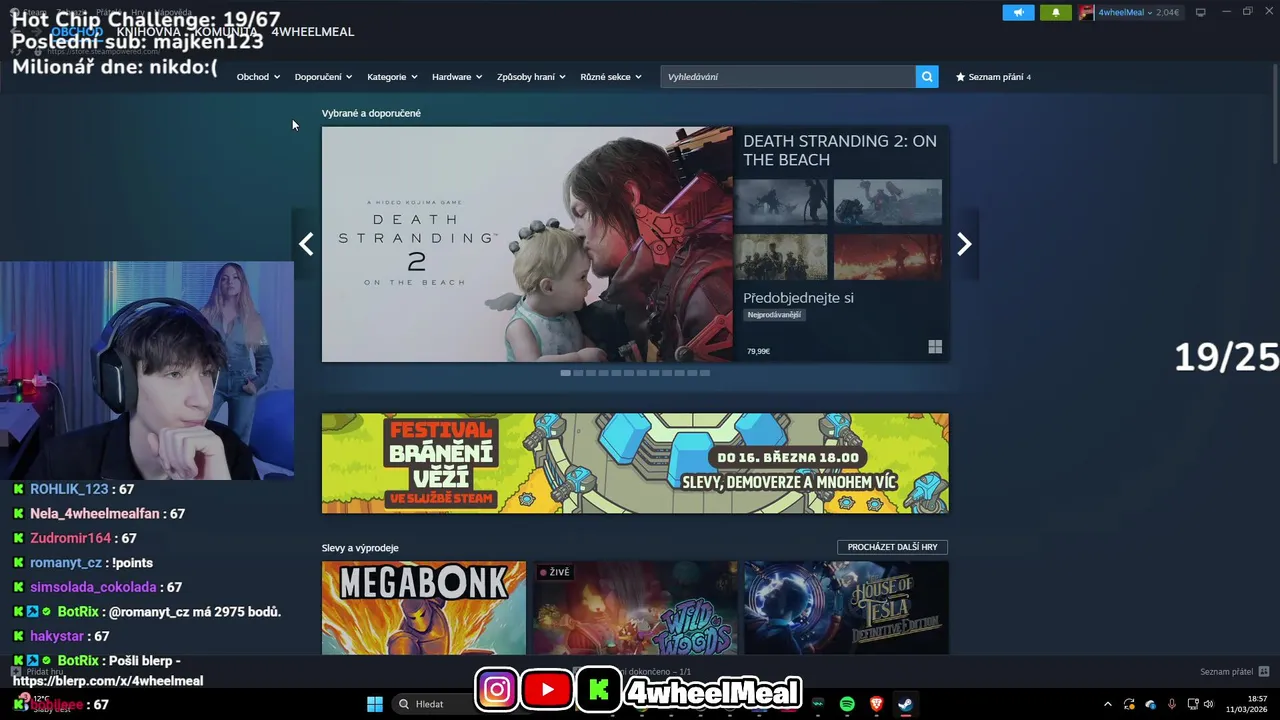Open House of Tesla Definitive Edition capsule
The image size is (1280, 720).
point(846,608)
